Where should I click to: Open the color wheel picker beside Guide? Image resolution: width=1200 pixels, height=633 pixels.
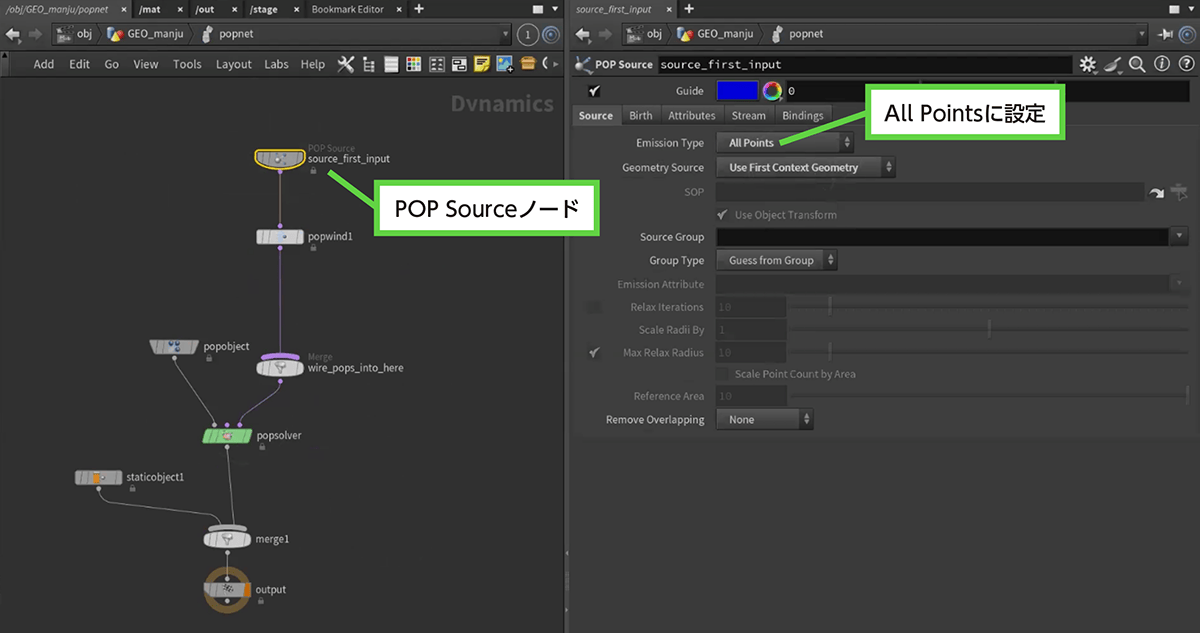coord(771,91)
